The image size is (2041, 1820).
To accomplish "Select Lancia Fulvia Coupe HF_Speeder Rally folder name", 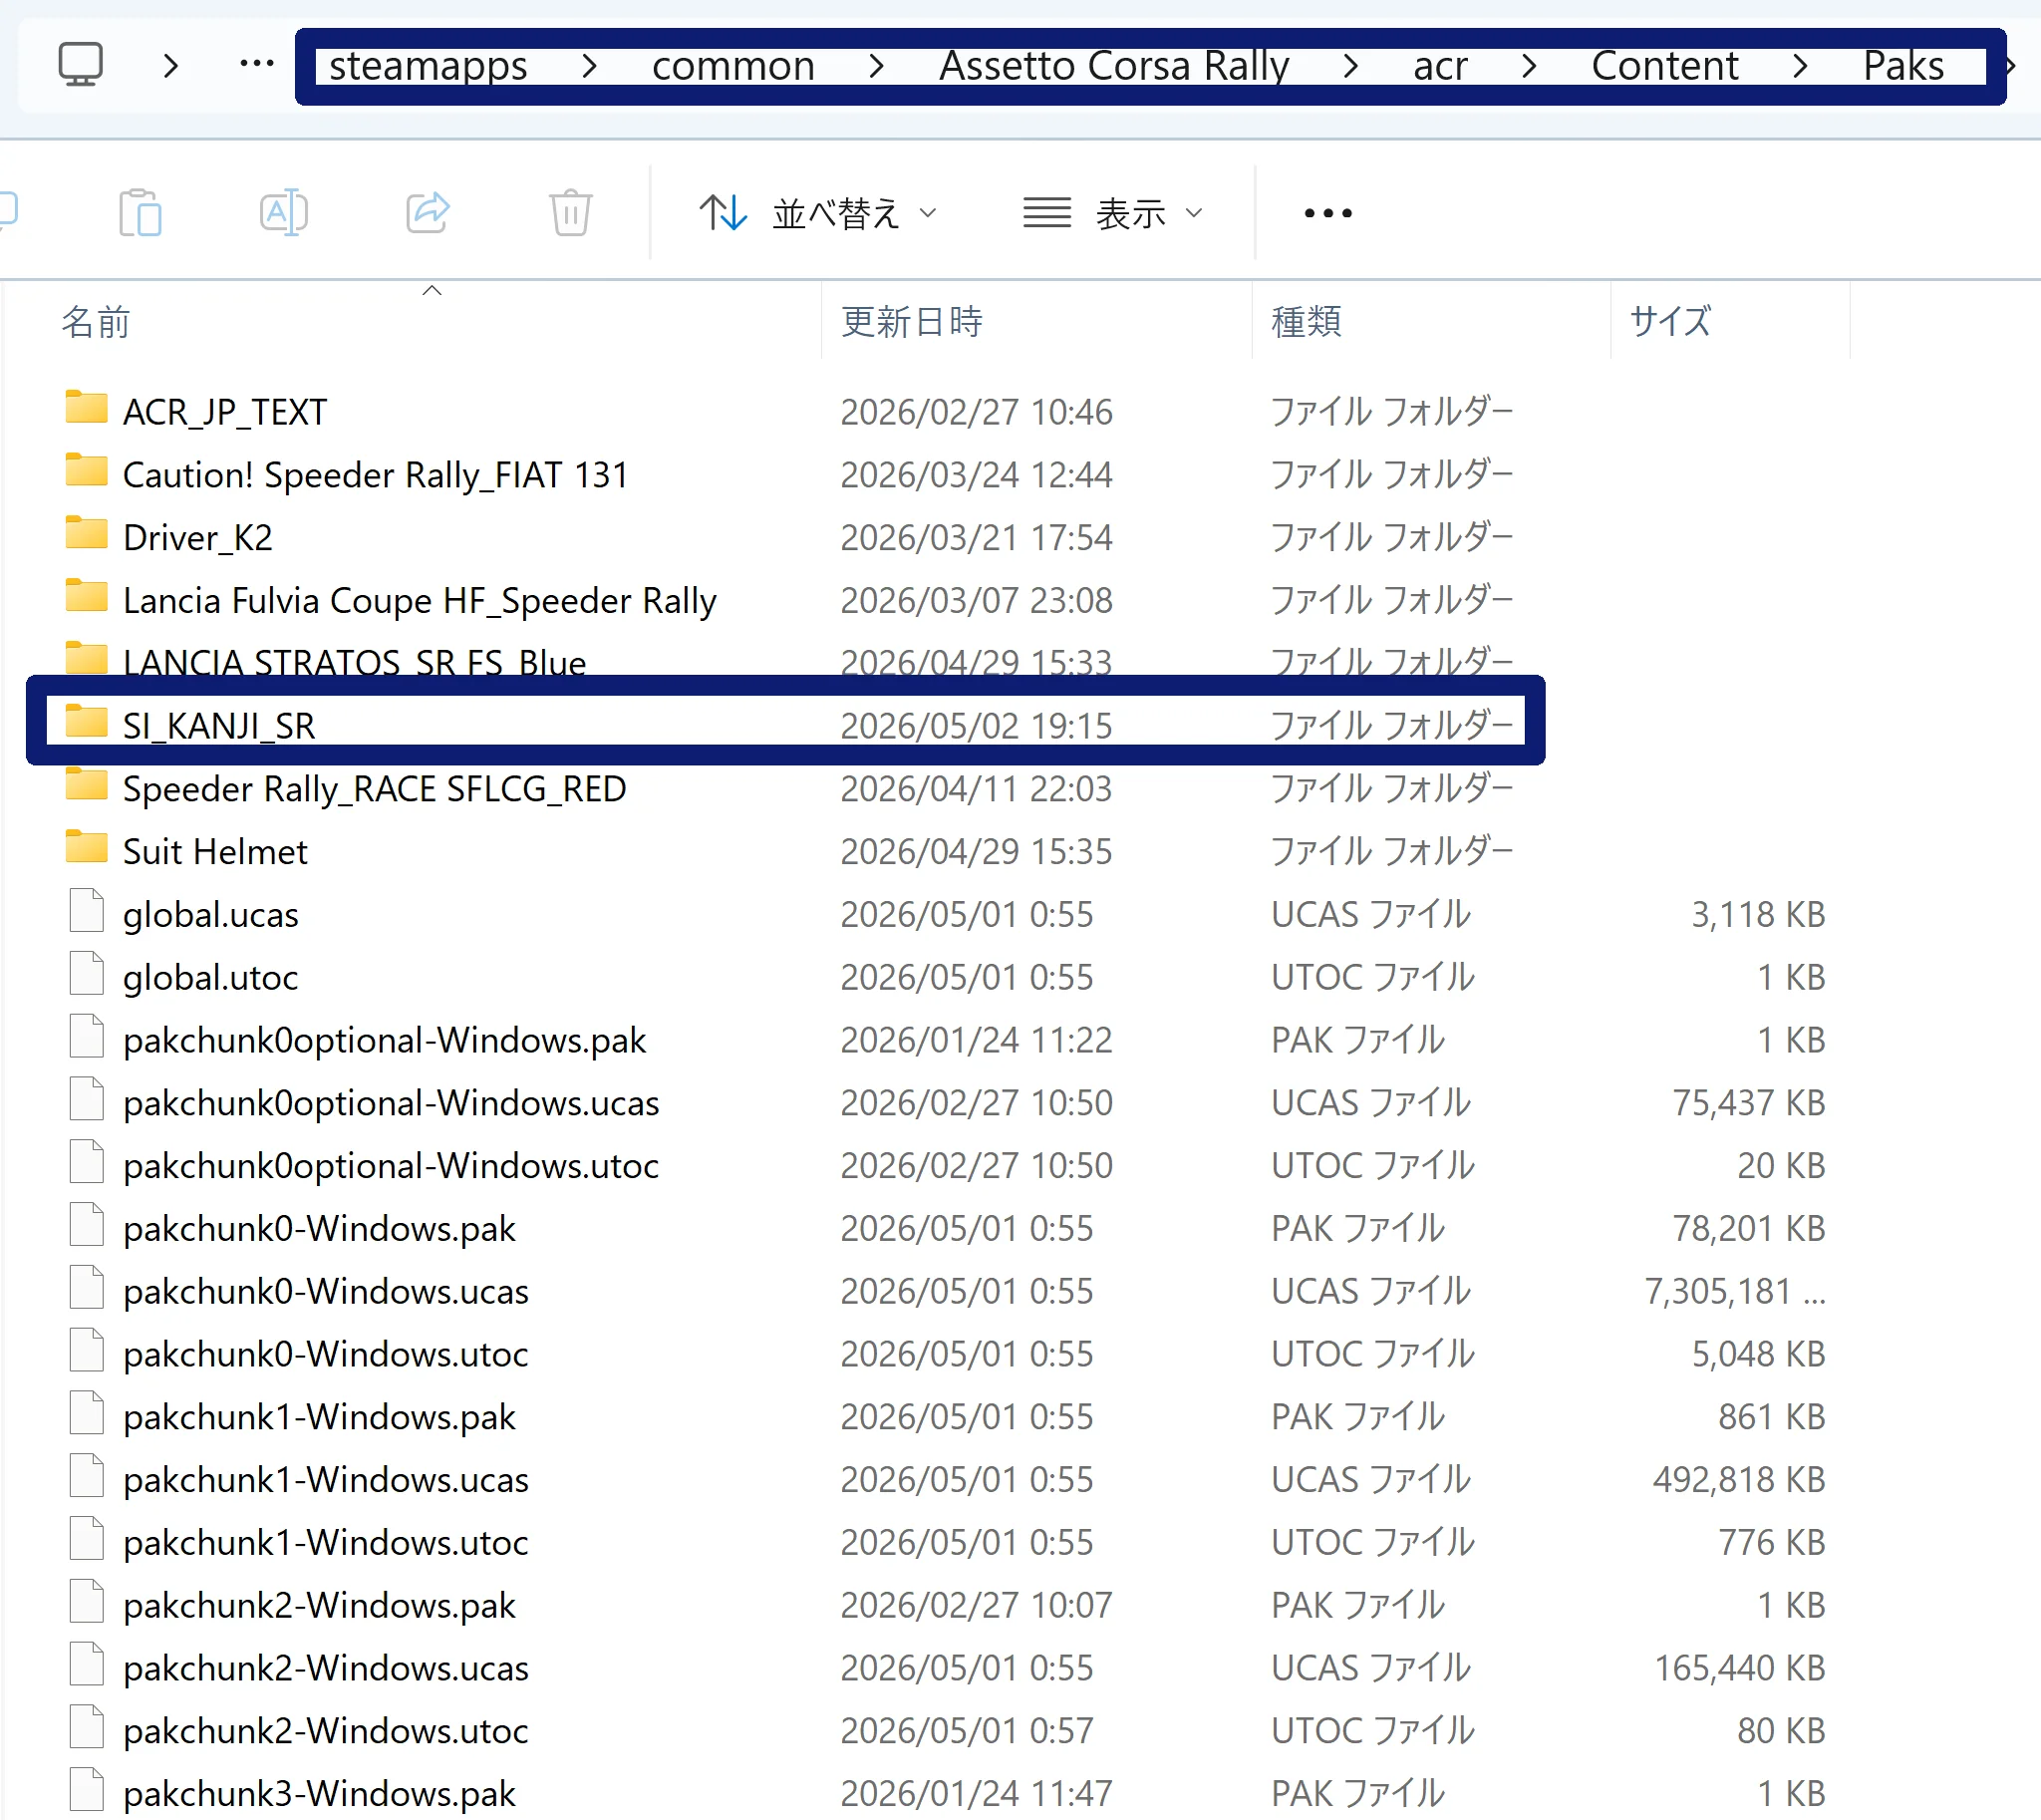I will 420,600.
